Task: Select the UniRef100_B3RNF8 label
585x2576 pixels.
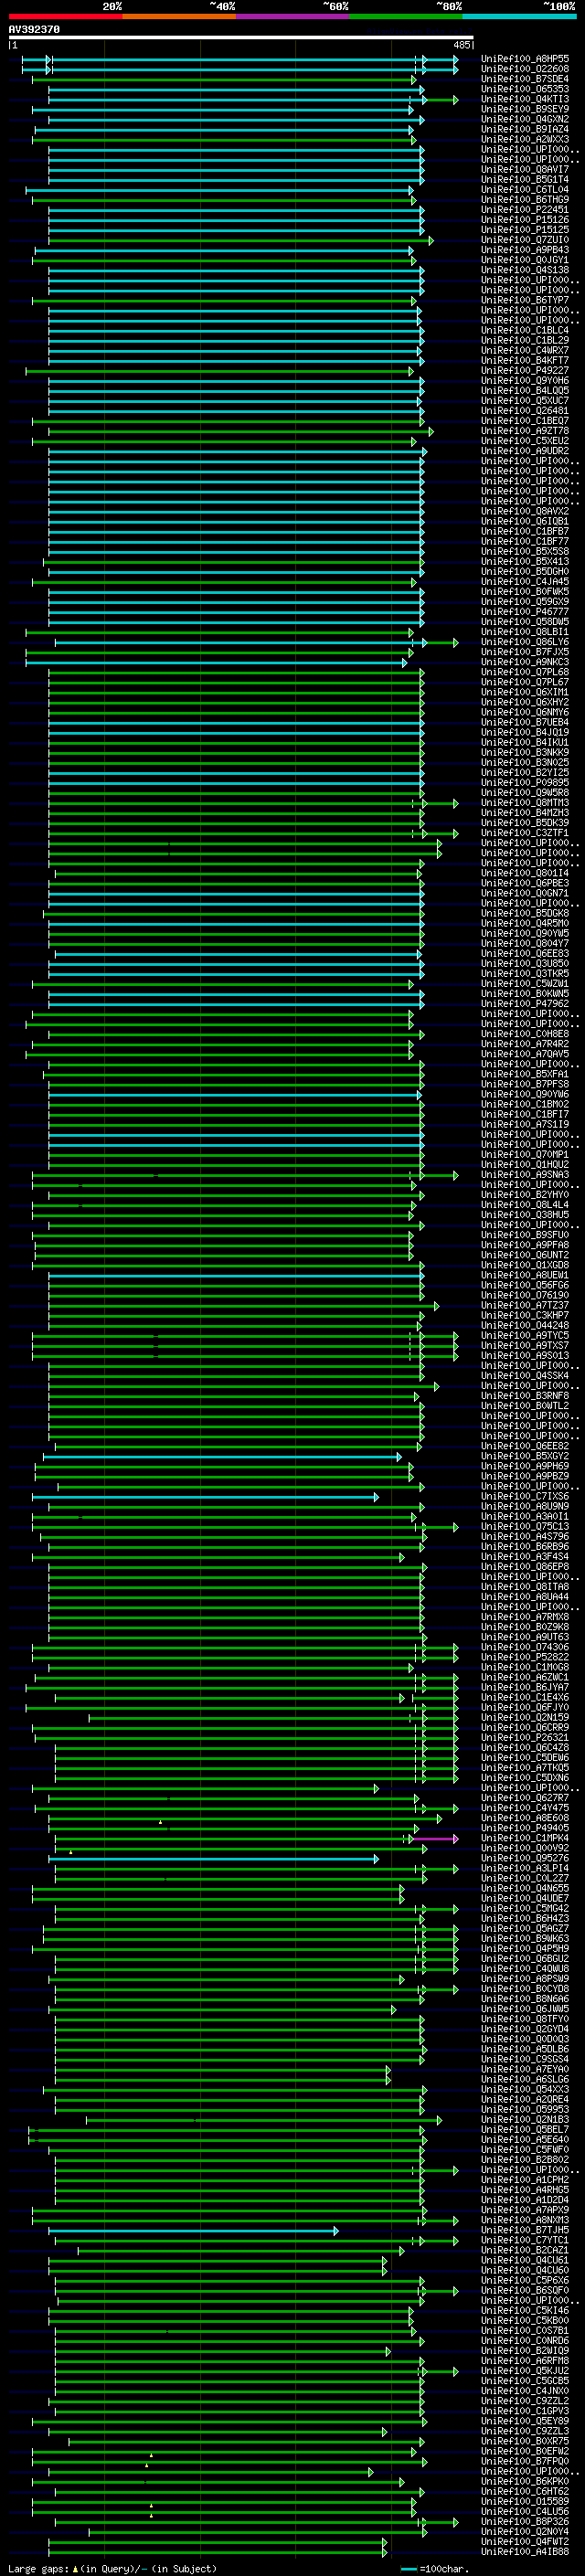Action: tap(525, 1395)
